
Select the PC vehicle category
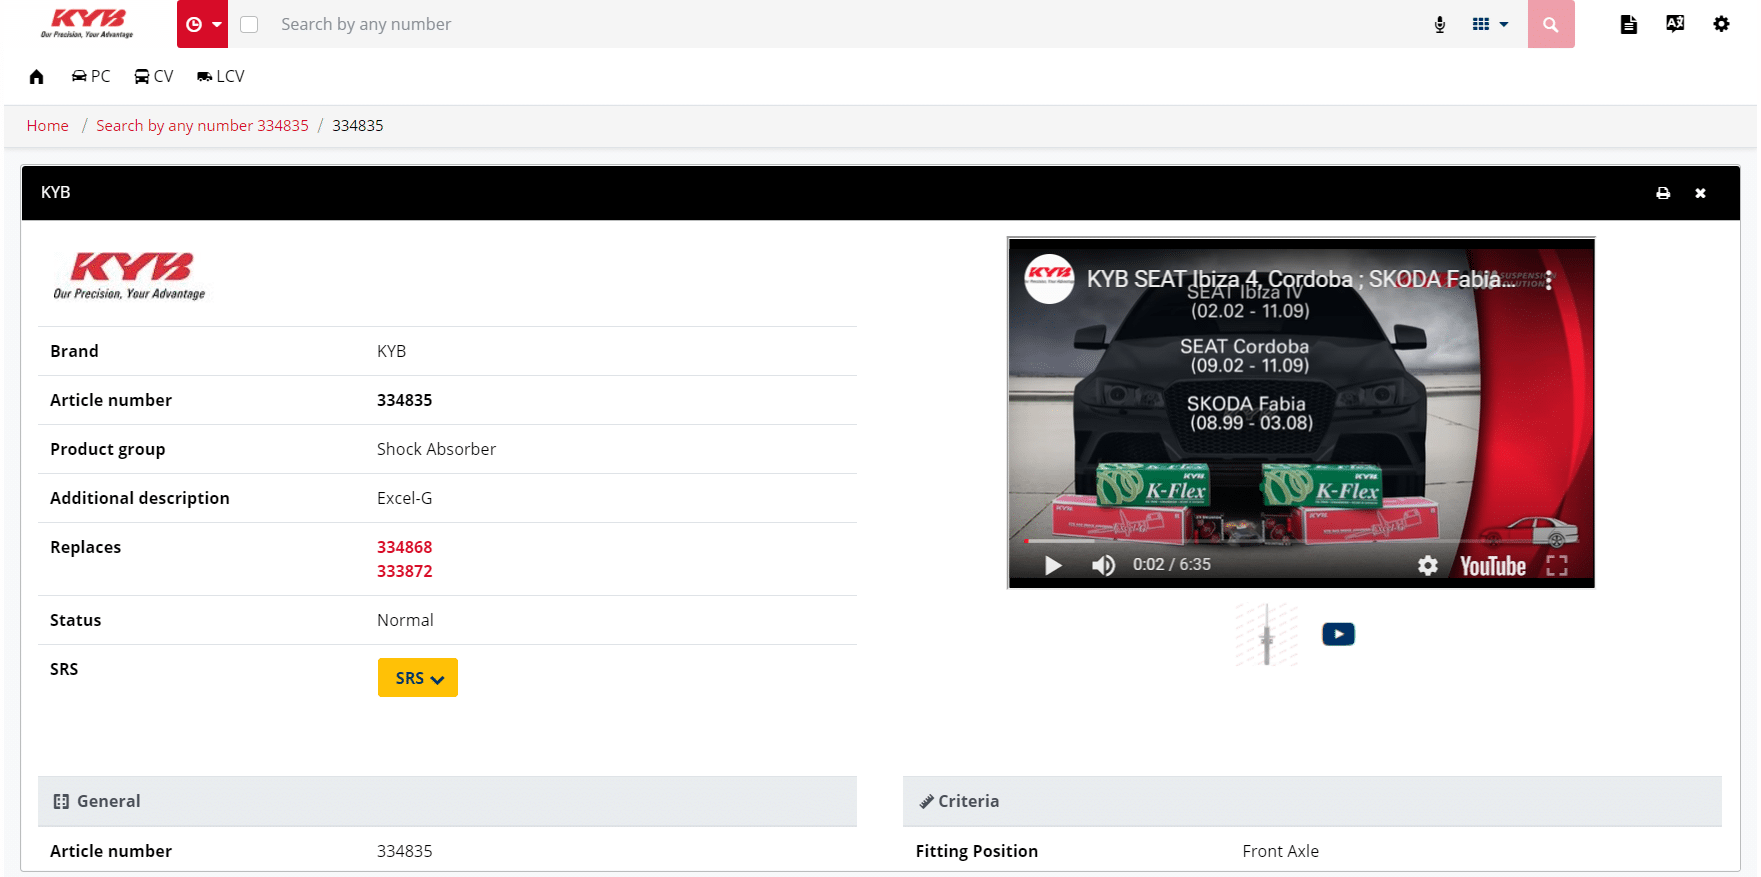pyautogui.click(x=91, y=77)
